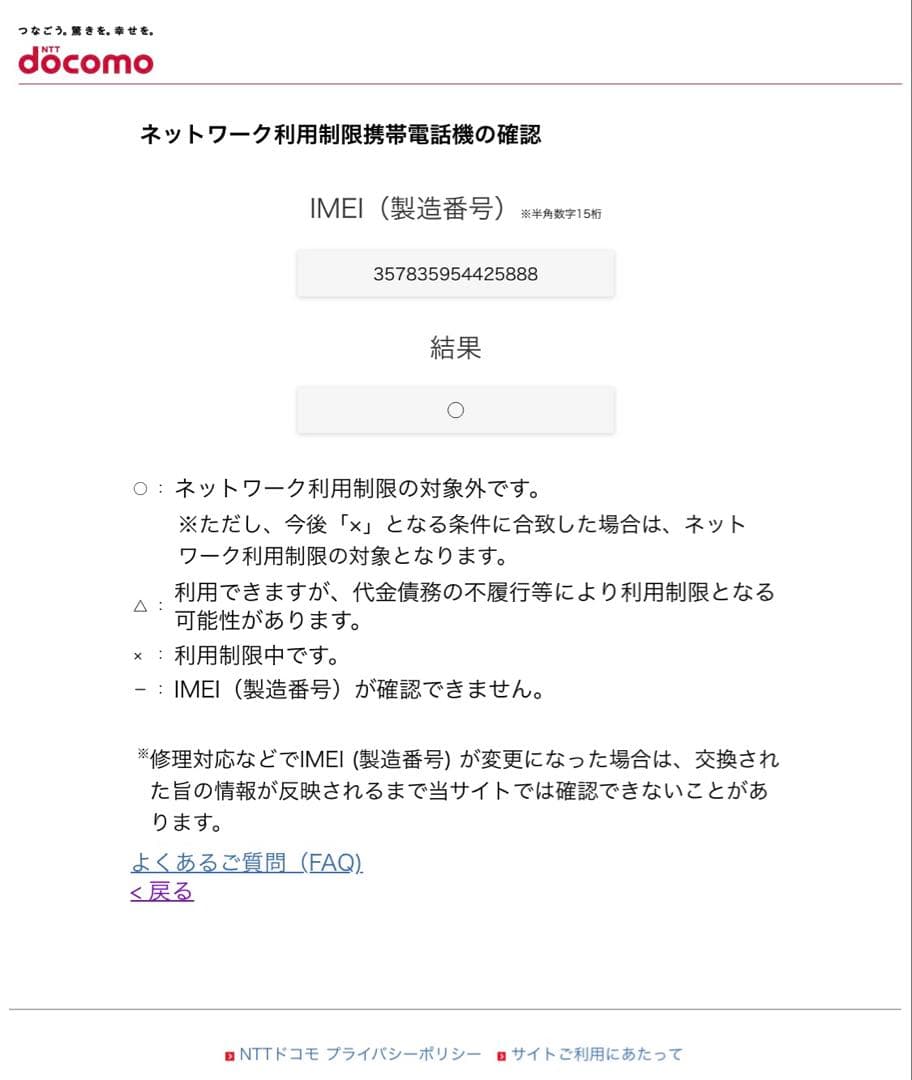Click the page heading ネットワーク利用制限携帯電話機の確認

(340, 134)
